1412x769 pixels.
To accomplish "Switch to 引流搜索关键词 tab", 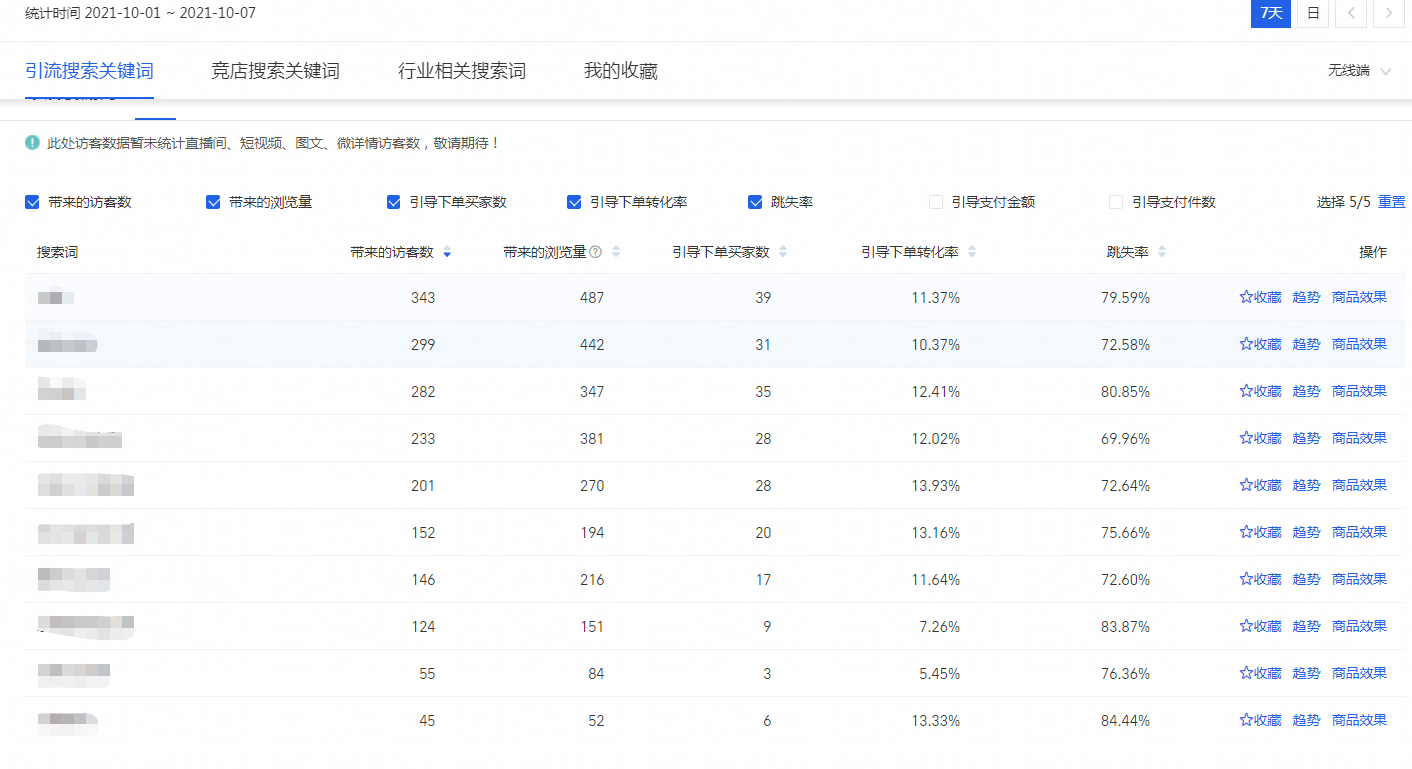I will click(89, 71).
